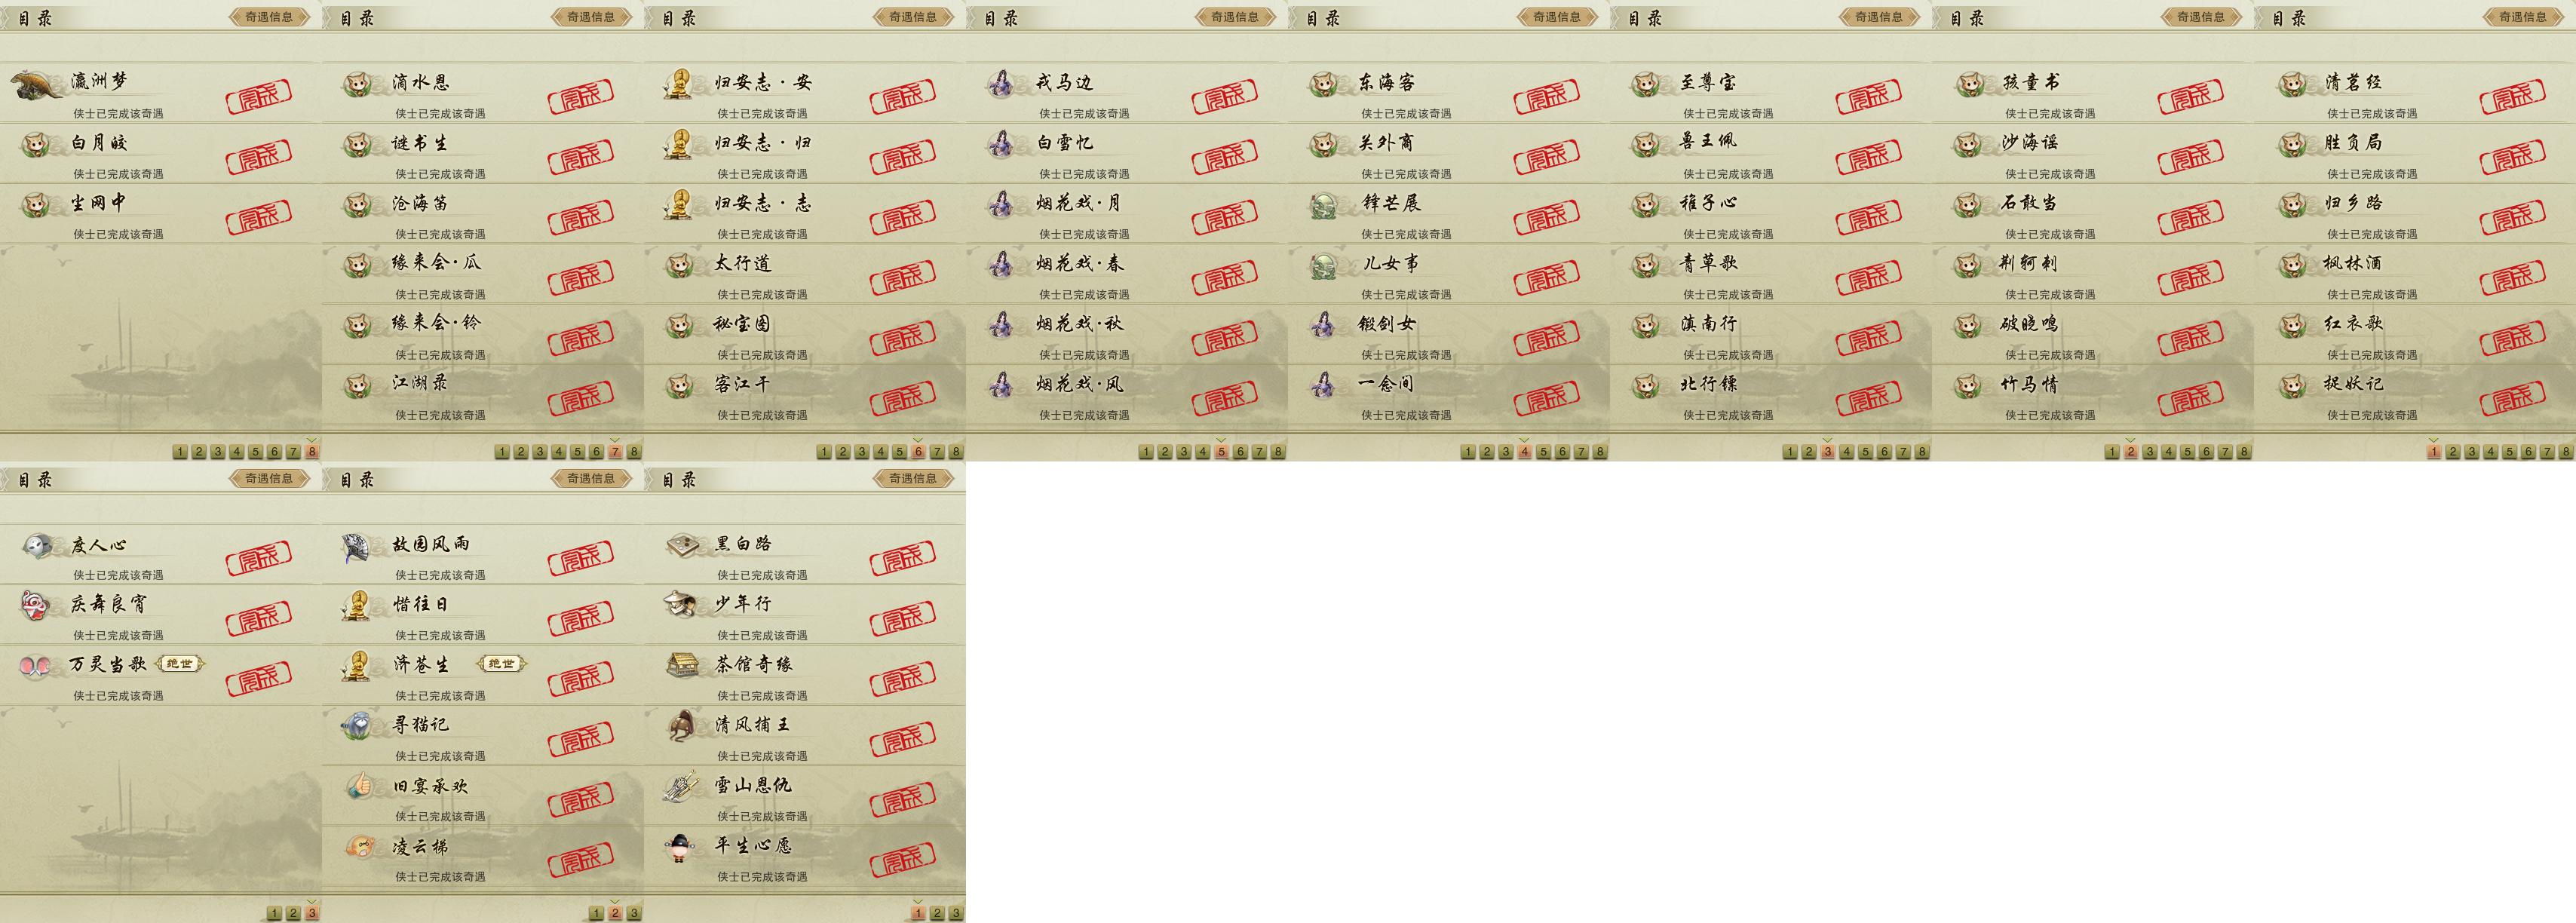This screenshot has height=923, width=2576.
Task: Go to page 3 below the 万灵当歌 list
Action: pyautogui.click(x=312, y=913)
